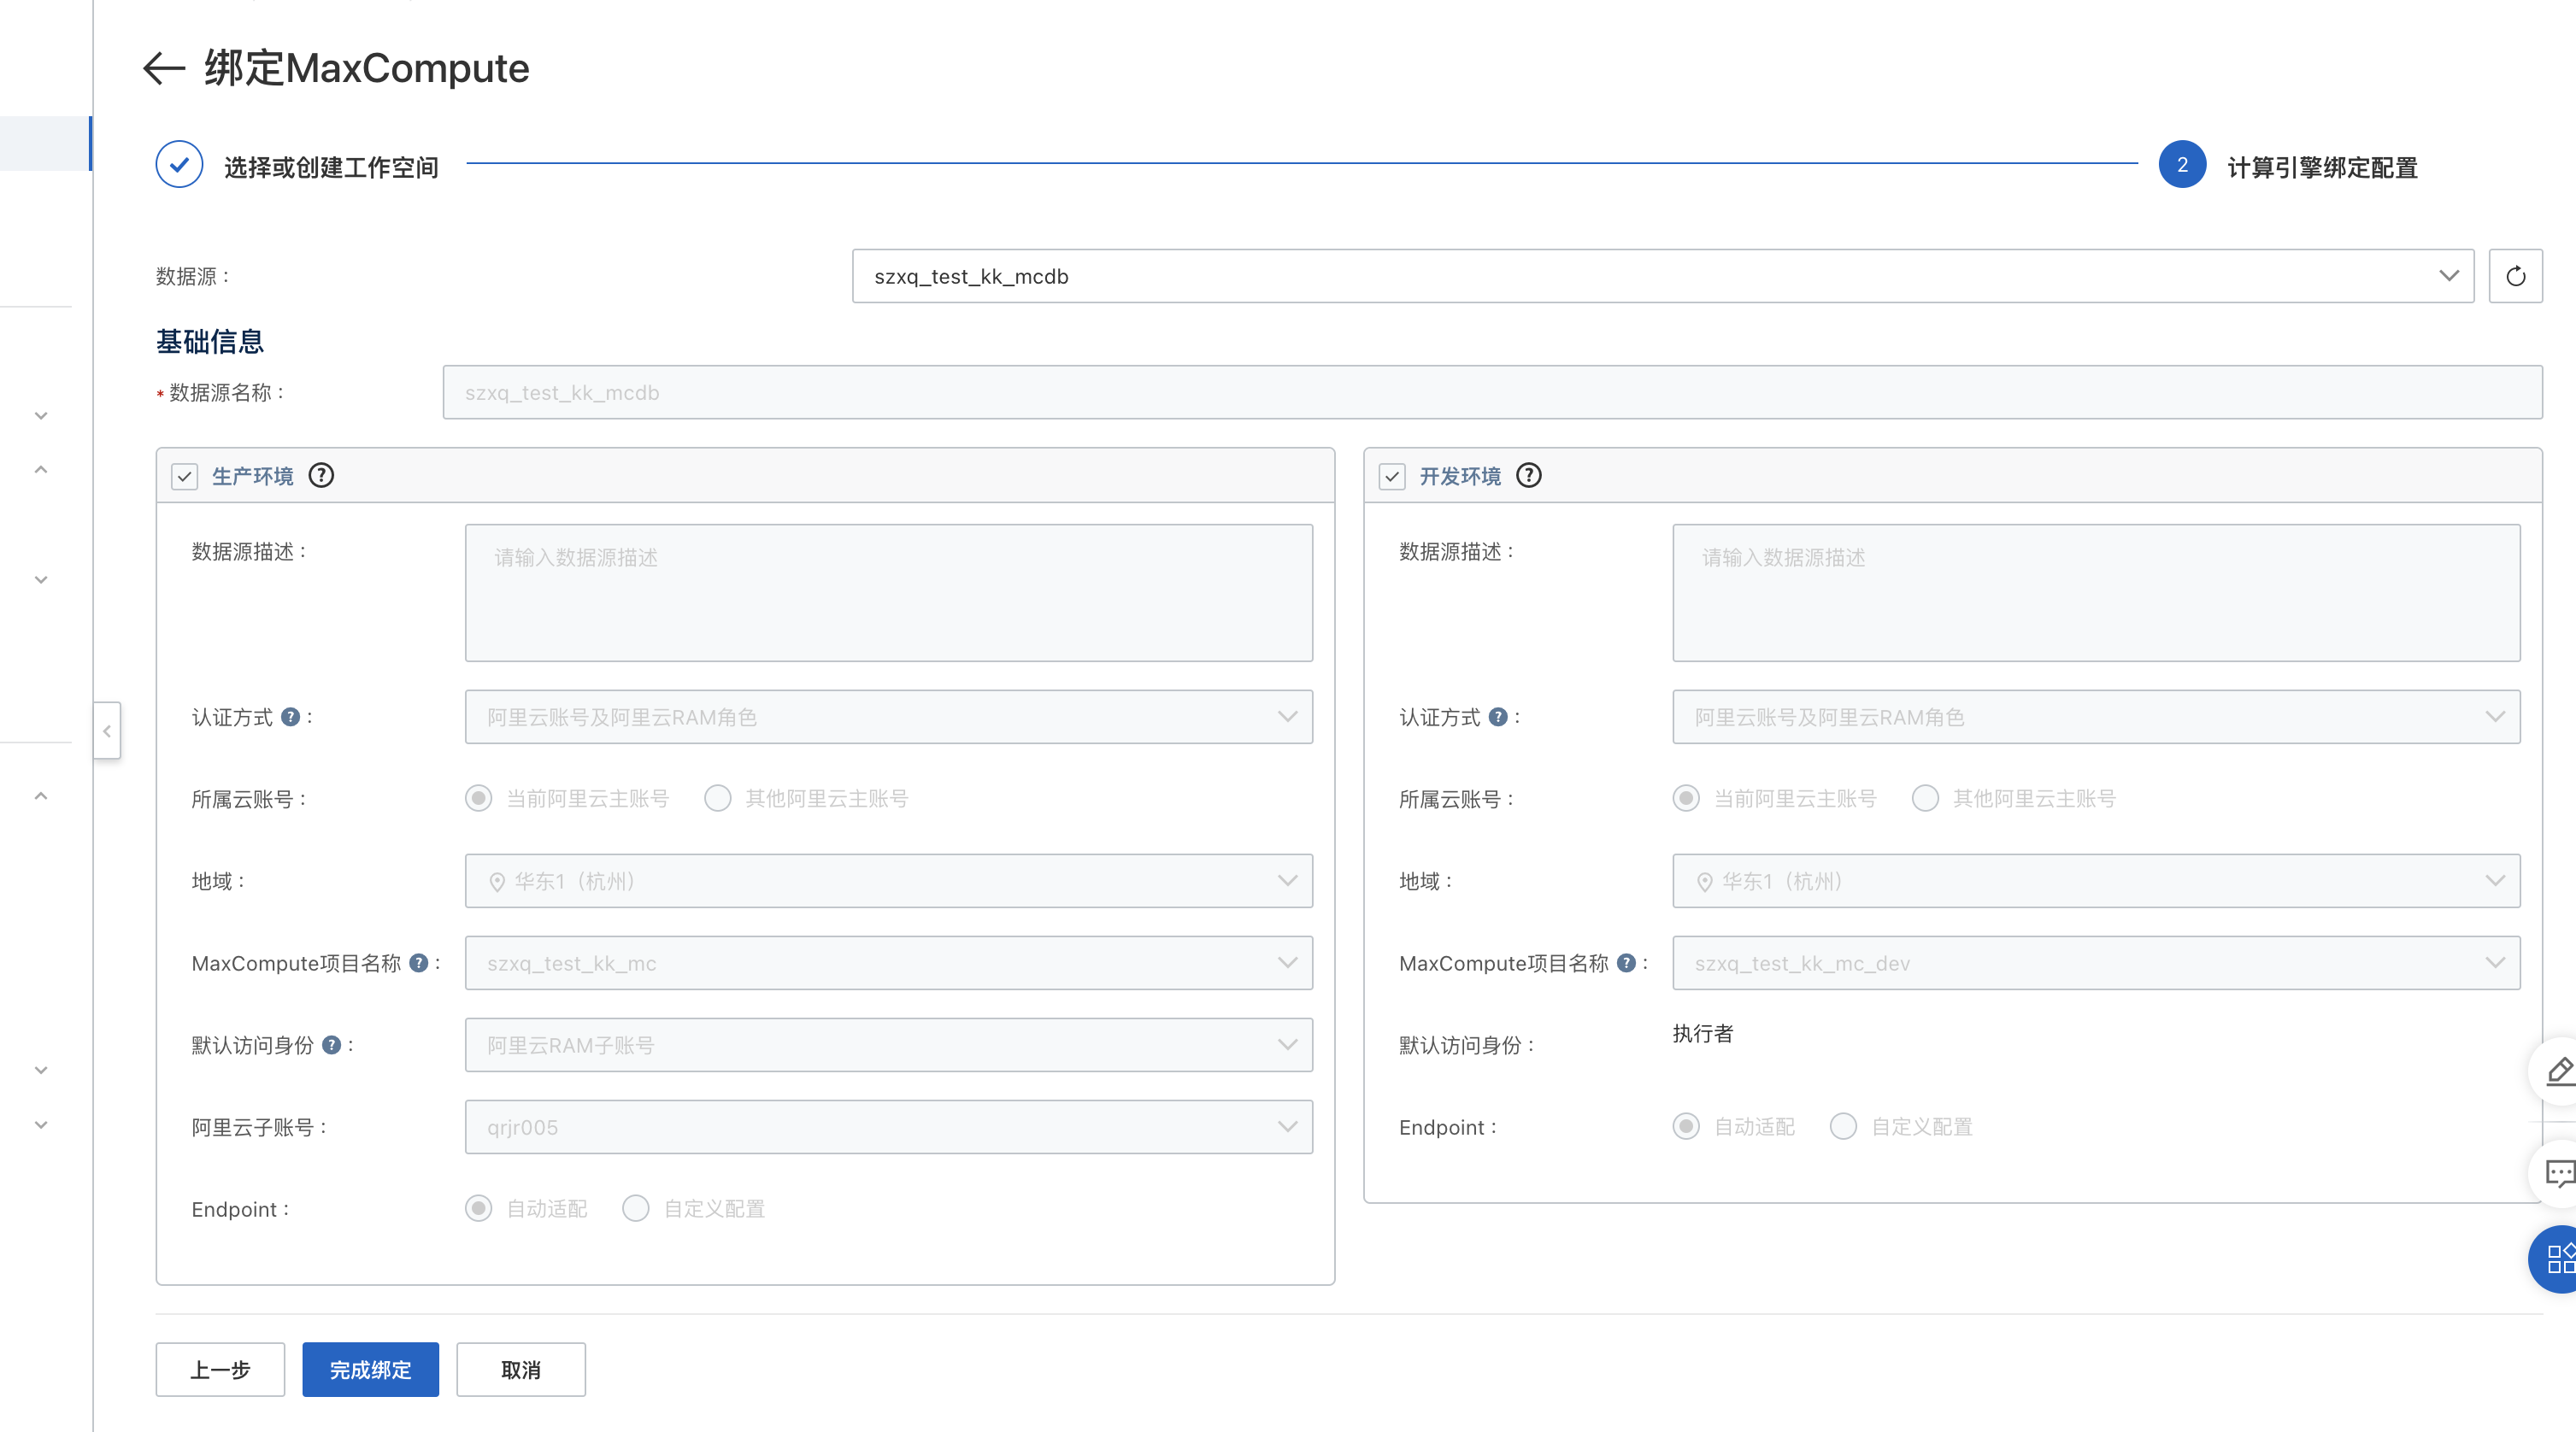This screenshot has height=1432, width=2576.
Task: Collapse the sidebar with the left chevron handle
Action: point(107,731)
